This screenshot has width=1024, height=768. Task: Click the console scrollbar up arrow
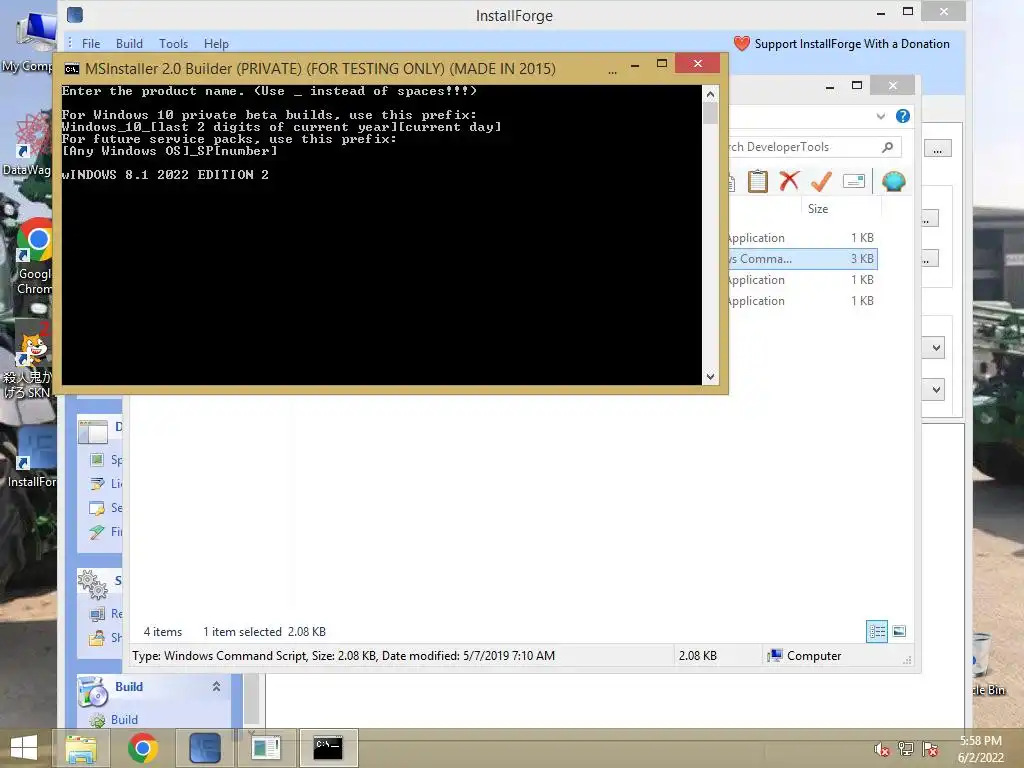pyautogui.click(x=711, y=94)
